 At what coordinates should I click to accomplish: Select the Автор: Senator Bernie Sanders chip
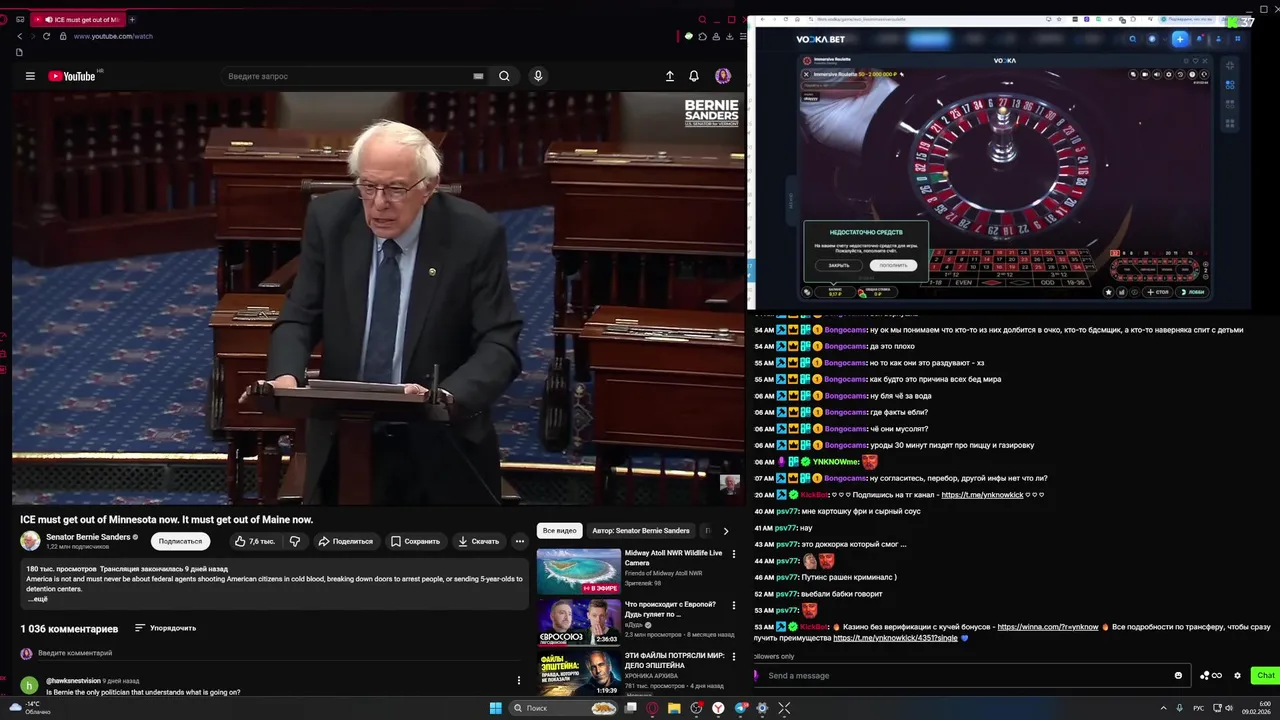(640, 531)
